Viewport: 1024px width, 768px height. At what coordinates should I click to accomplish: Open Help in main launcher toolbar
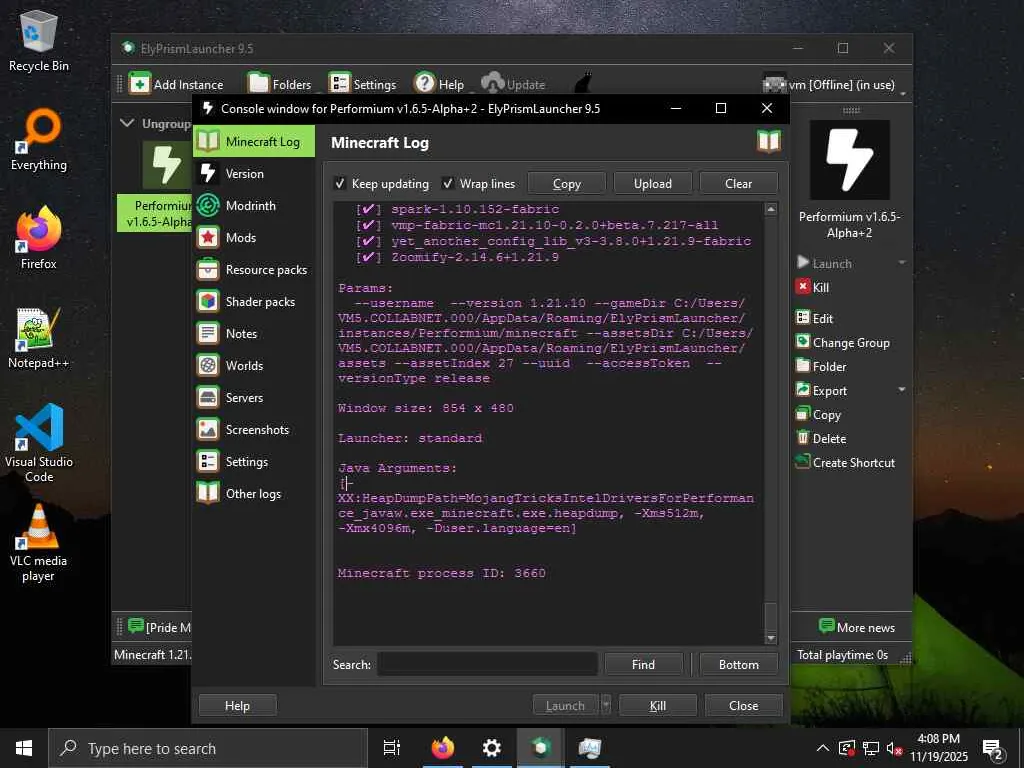tap(439, 84)
